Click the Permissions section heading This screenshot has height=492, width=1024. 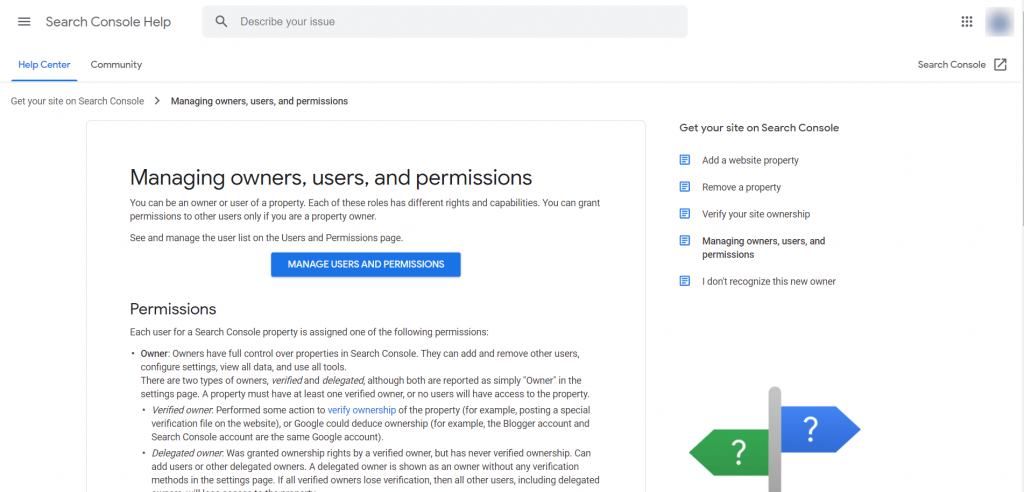173,308
